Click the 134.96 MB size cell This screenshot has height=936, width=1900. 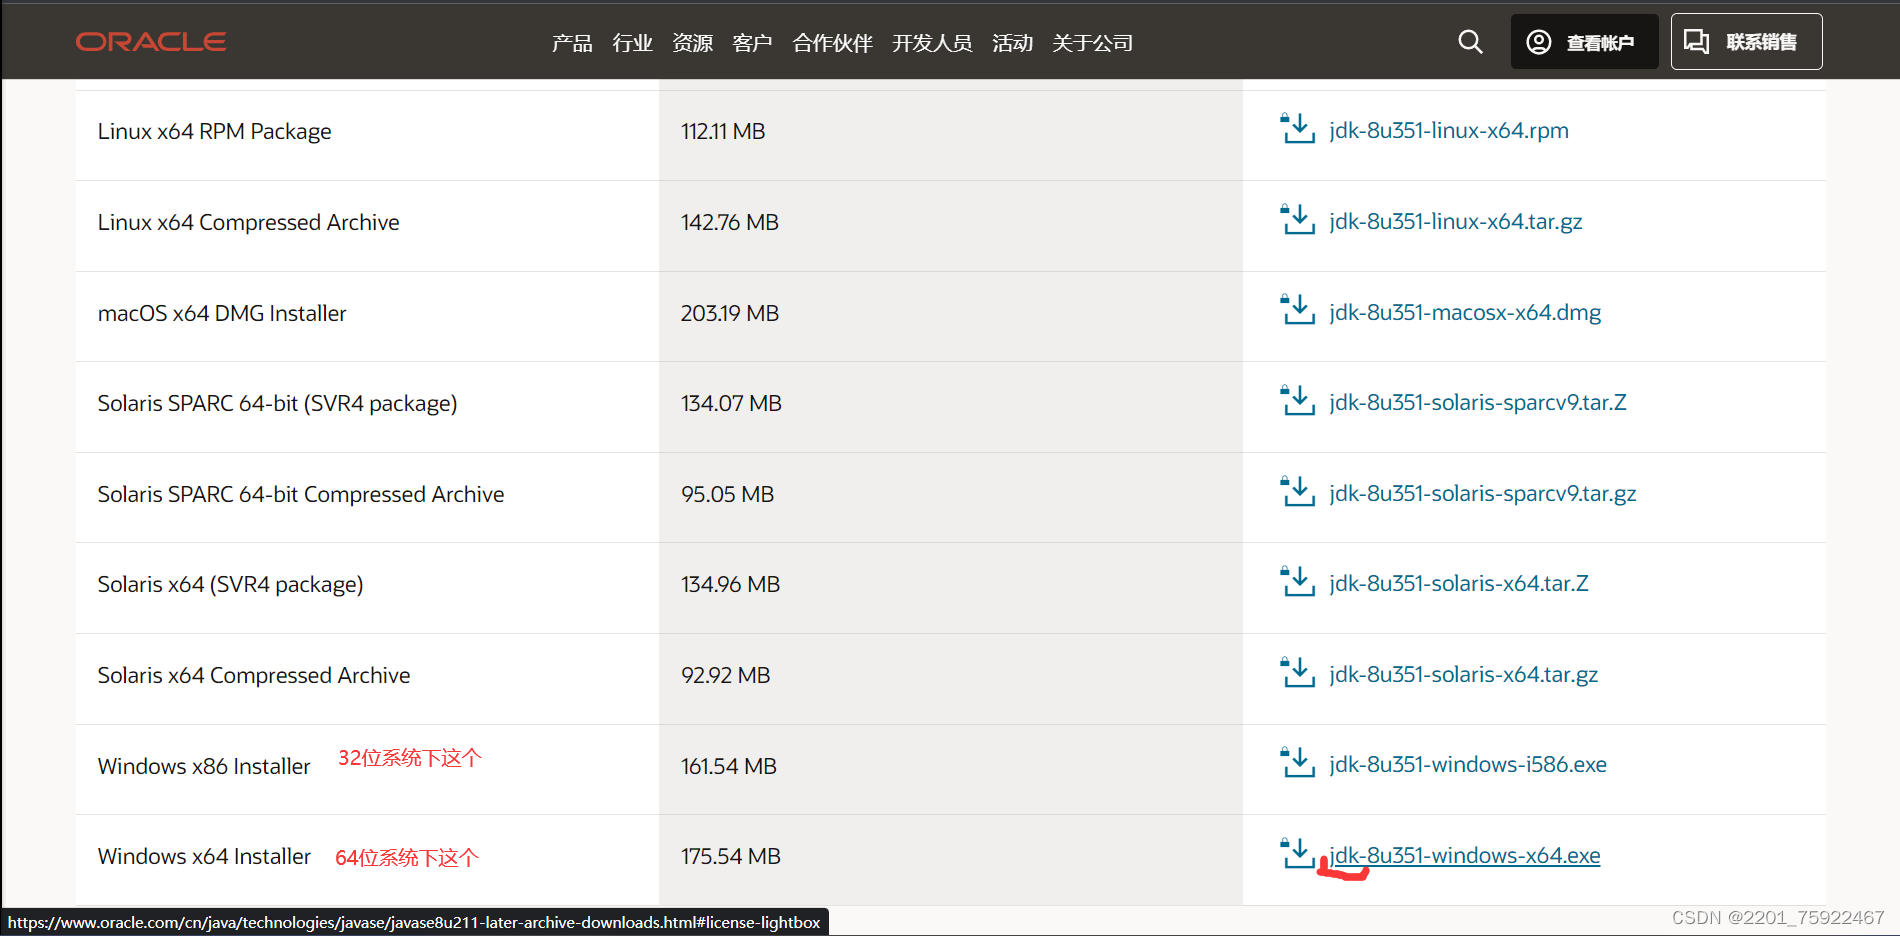tap(950, 588)
